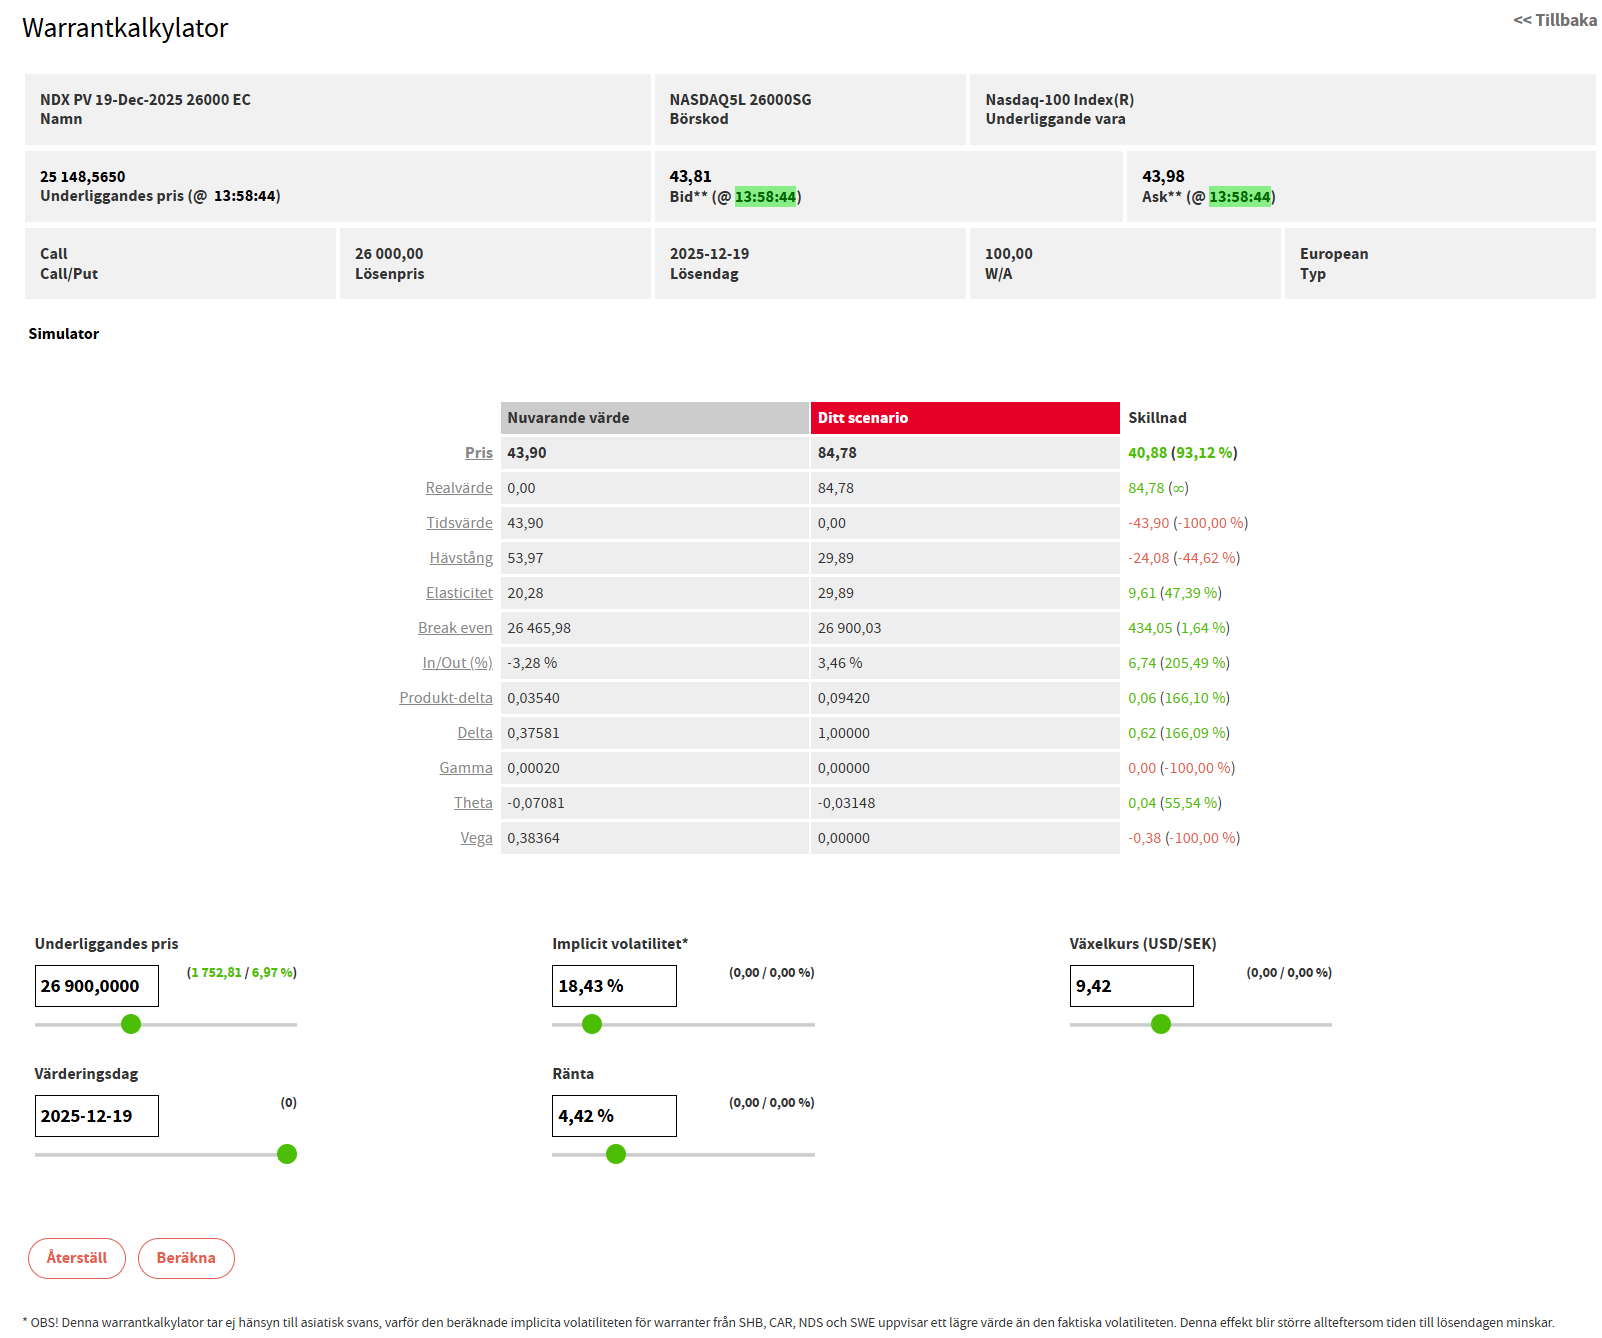Open the Hävstång term link
Viewport: 1602px width, 1338px height.
click(x=461, y=558)
